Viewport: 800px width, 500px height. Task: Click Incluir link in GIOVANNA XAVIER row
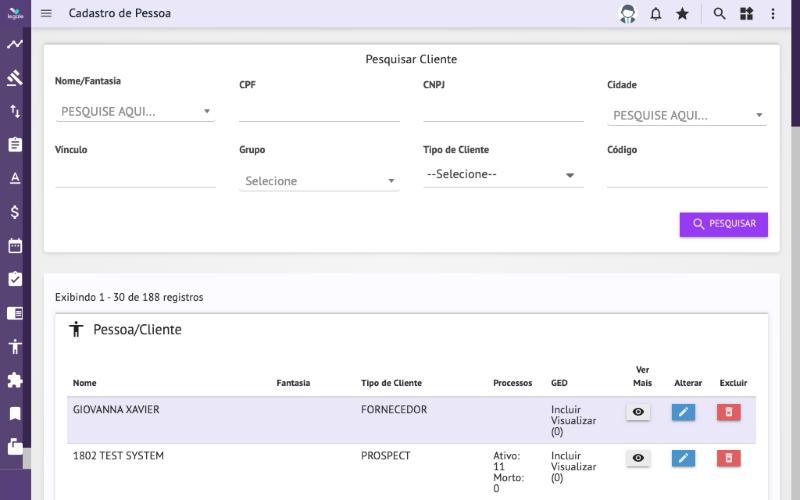point(566,410)
